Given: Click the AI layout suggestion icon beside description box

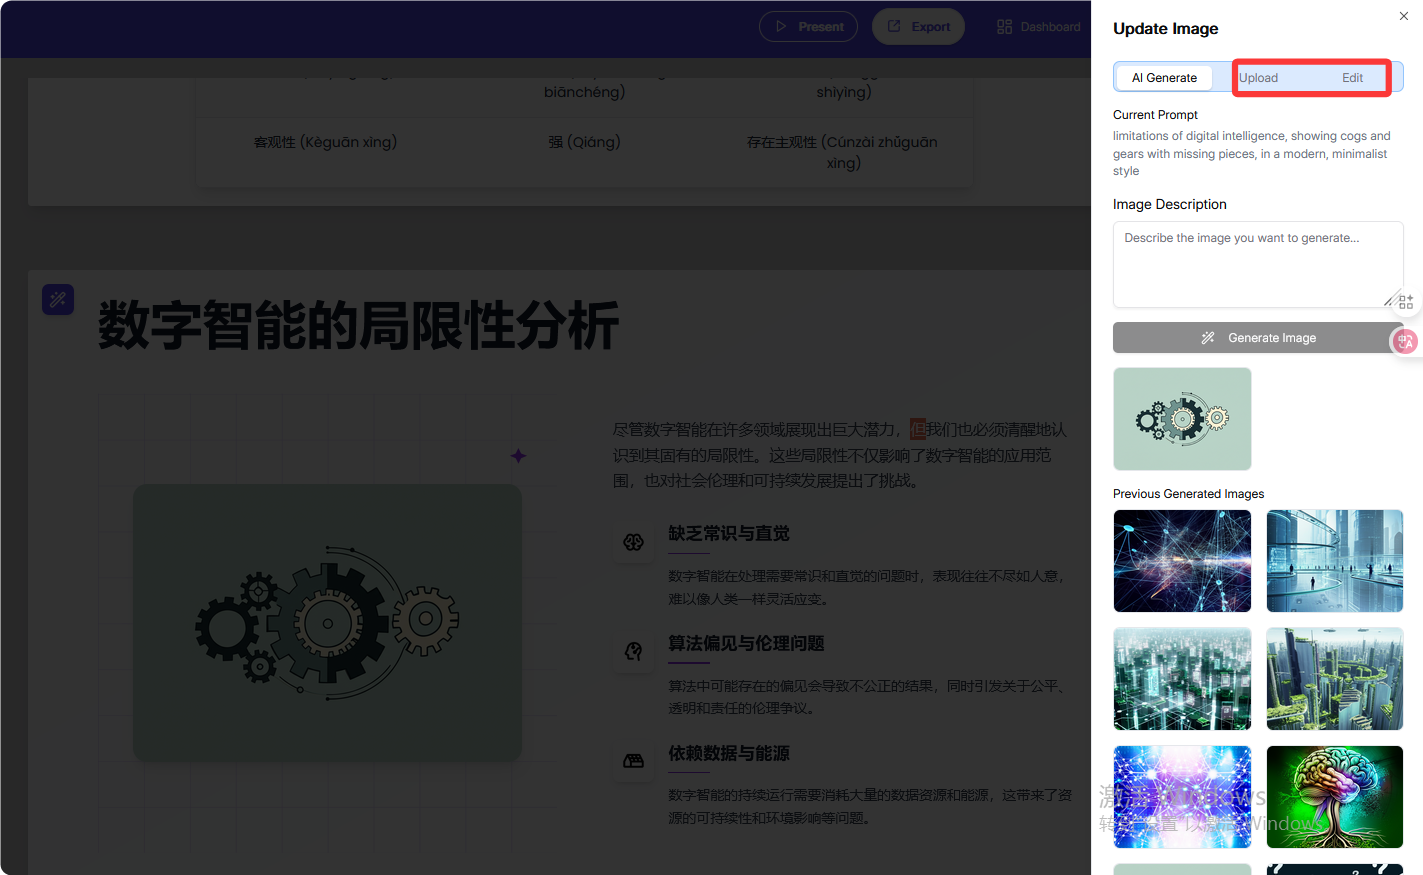Looking at the screenshot, I should point(1406,301).
